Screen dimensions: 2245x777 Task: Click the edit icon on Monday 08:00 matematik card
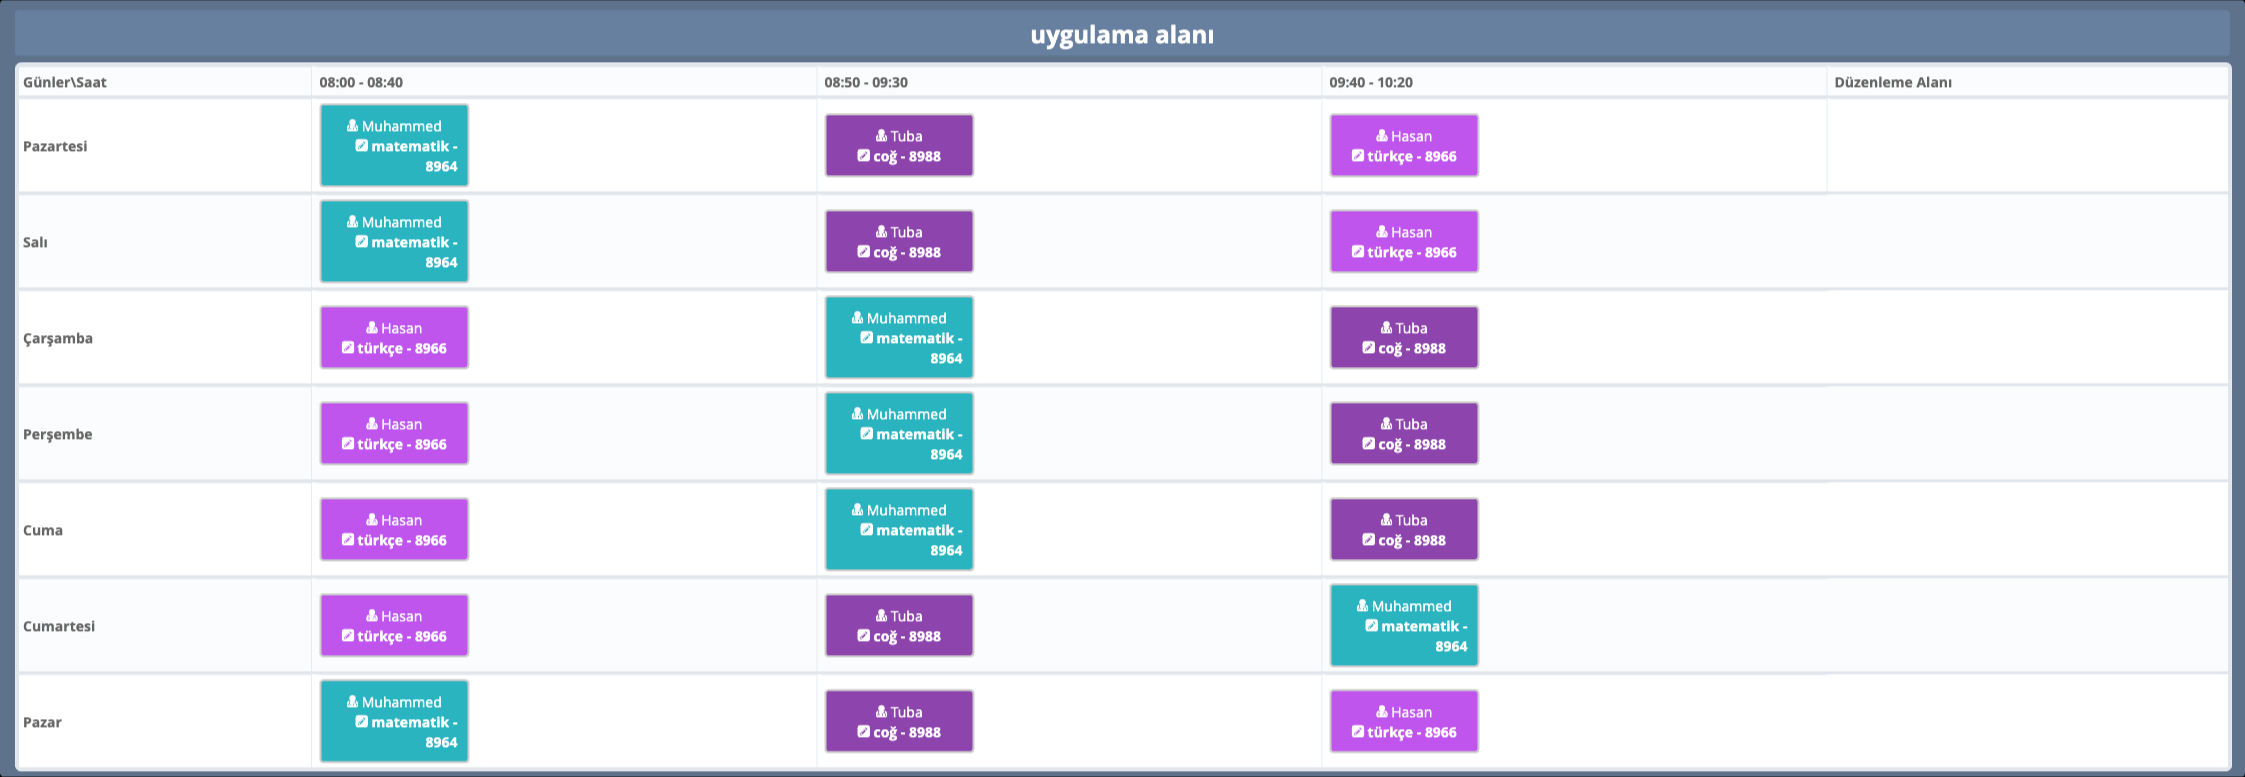[x=362, y=146]
